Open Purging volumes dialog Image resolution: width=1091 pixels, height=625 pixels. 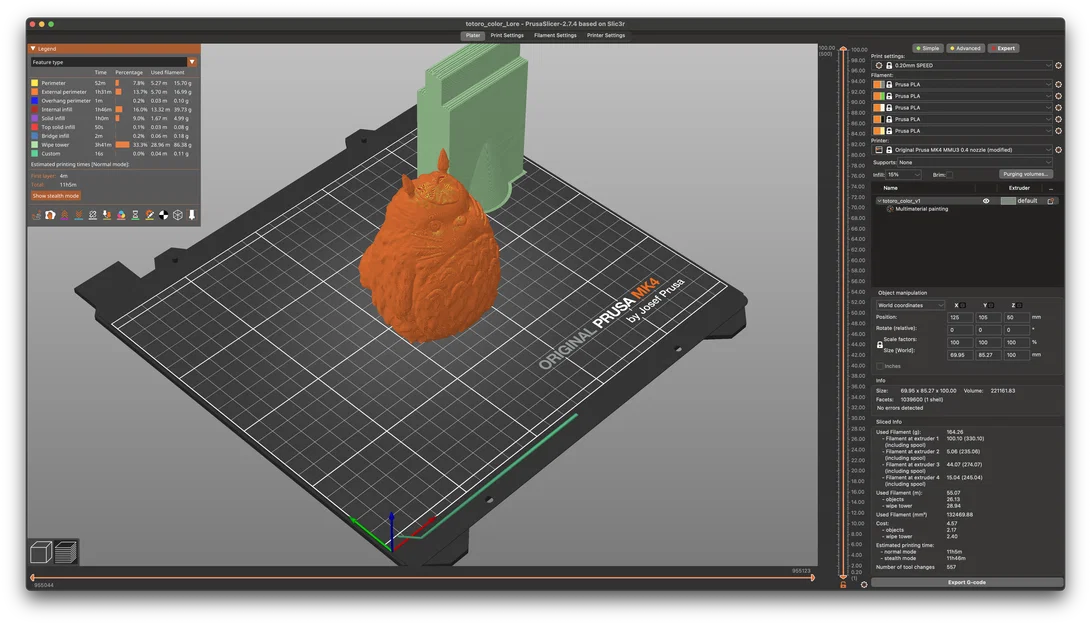[1026, 175]
